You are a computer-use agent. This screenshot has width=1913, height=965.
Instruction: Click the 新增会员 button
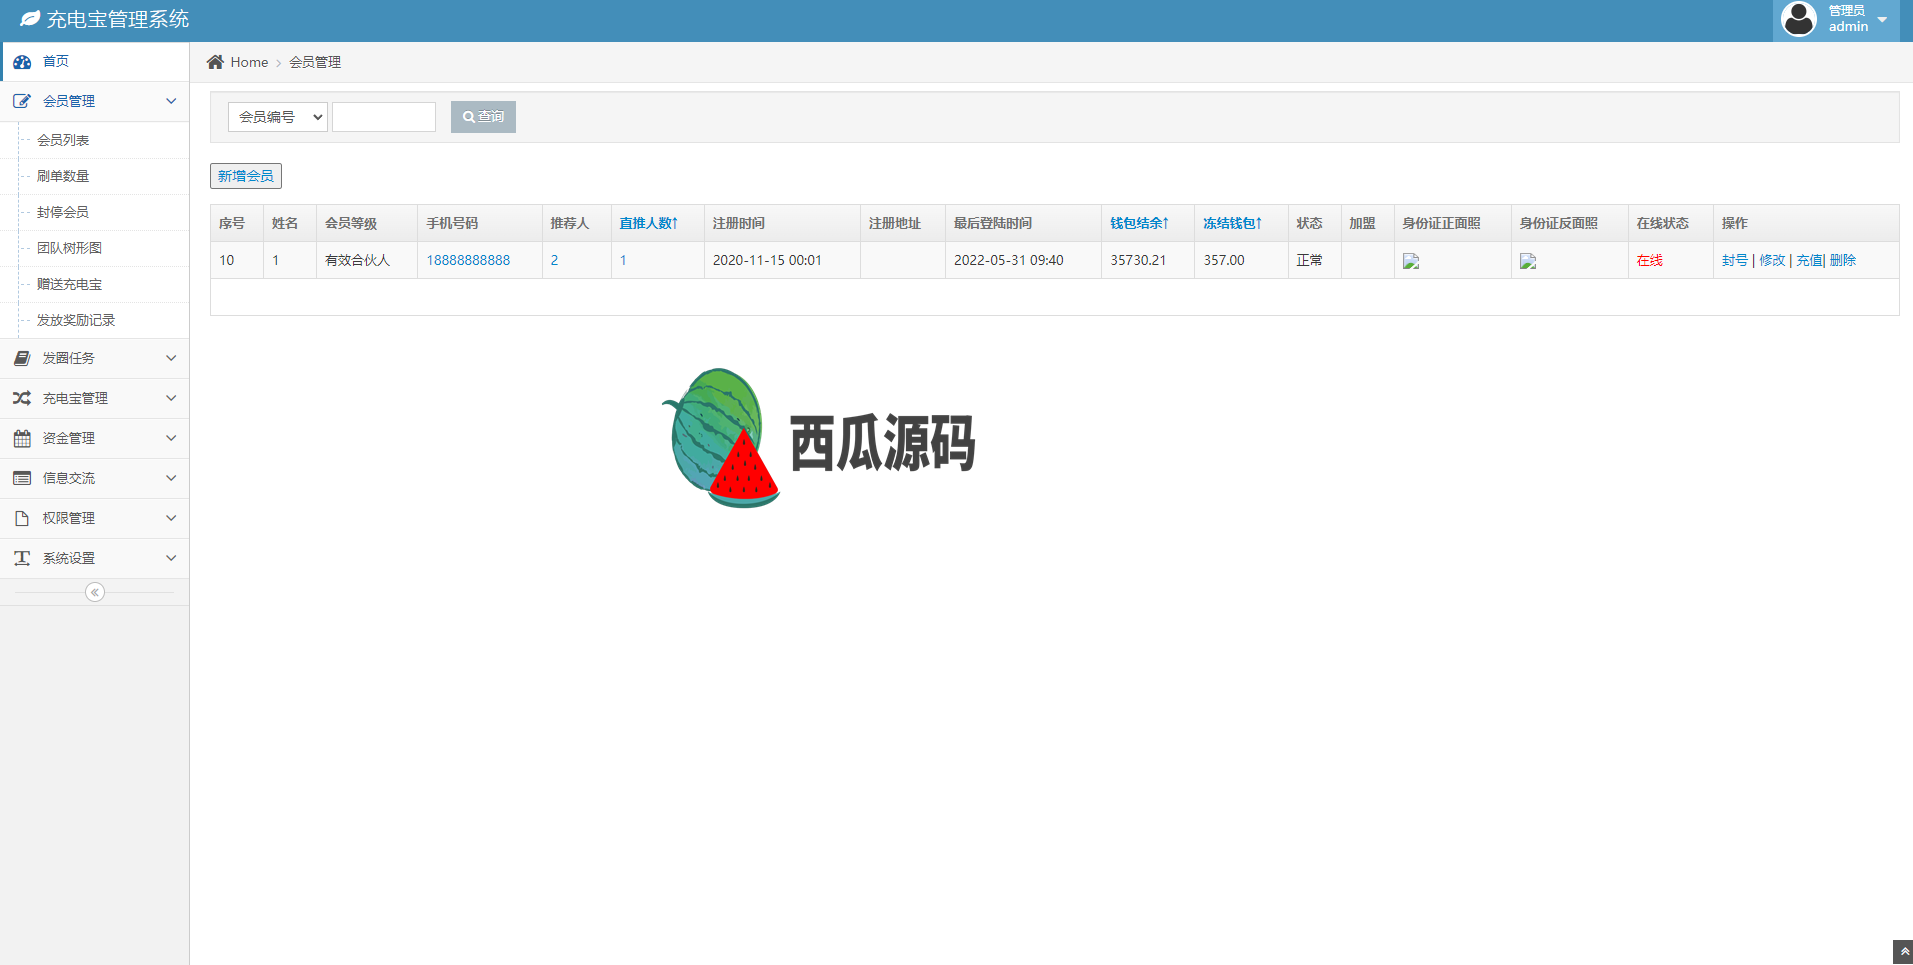[246, 176]
